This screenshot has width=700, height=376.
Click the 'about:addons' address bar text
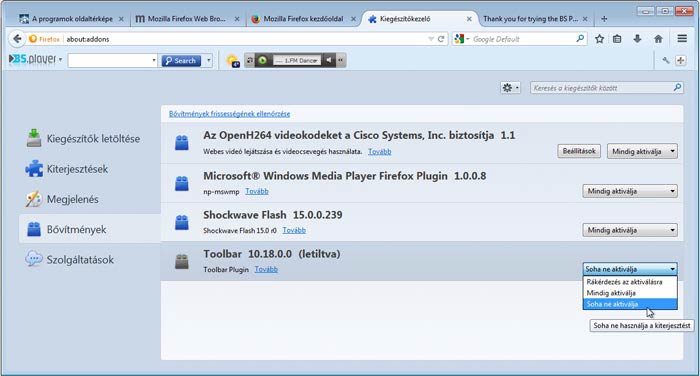(x=88, y=39)
